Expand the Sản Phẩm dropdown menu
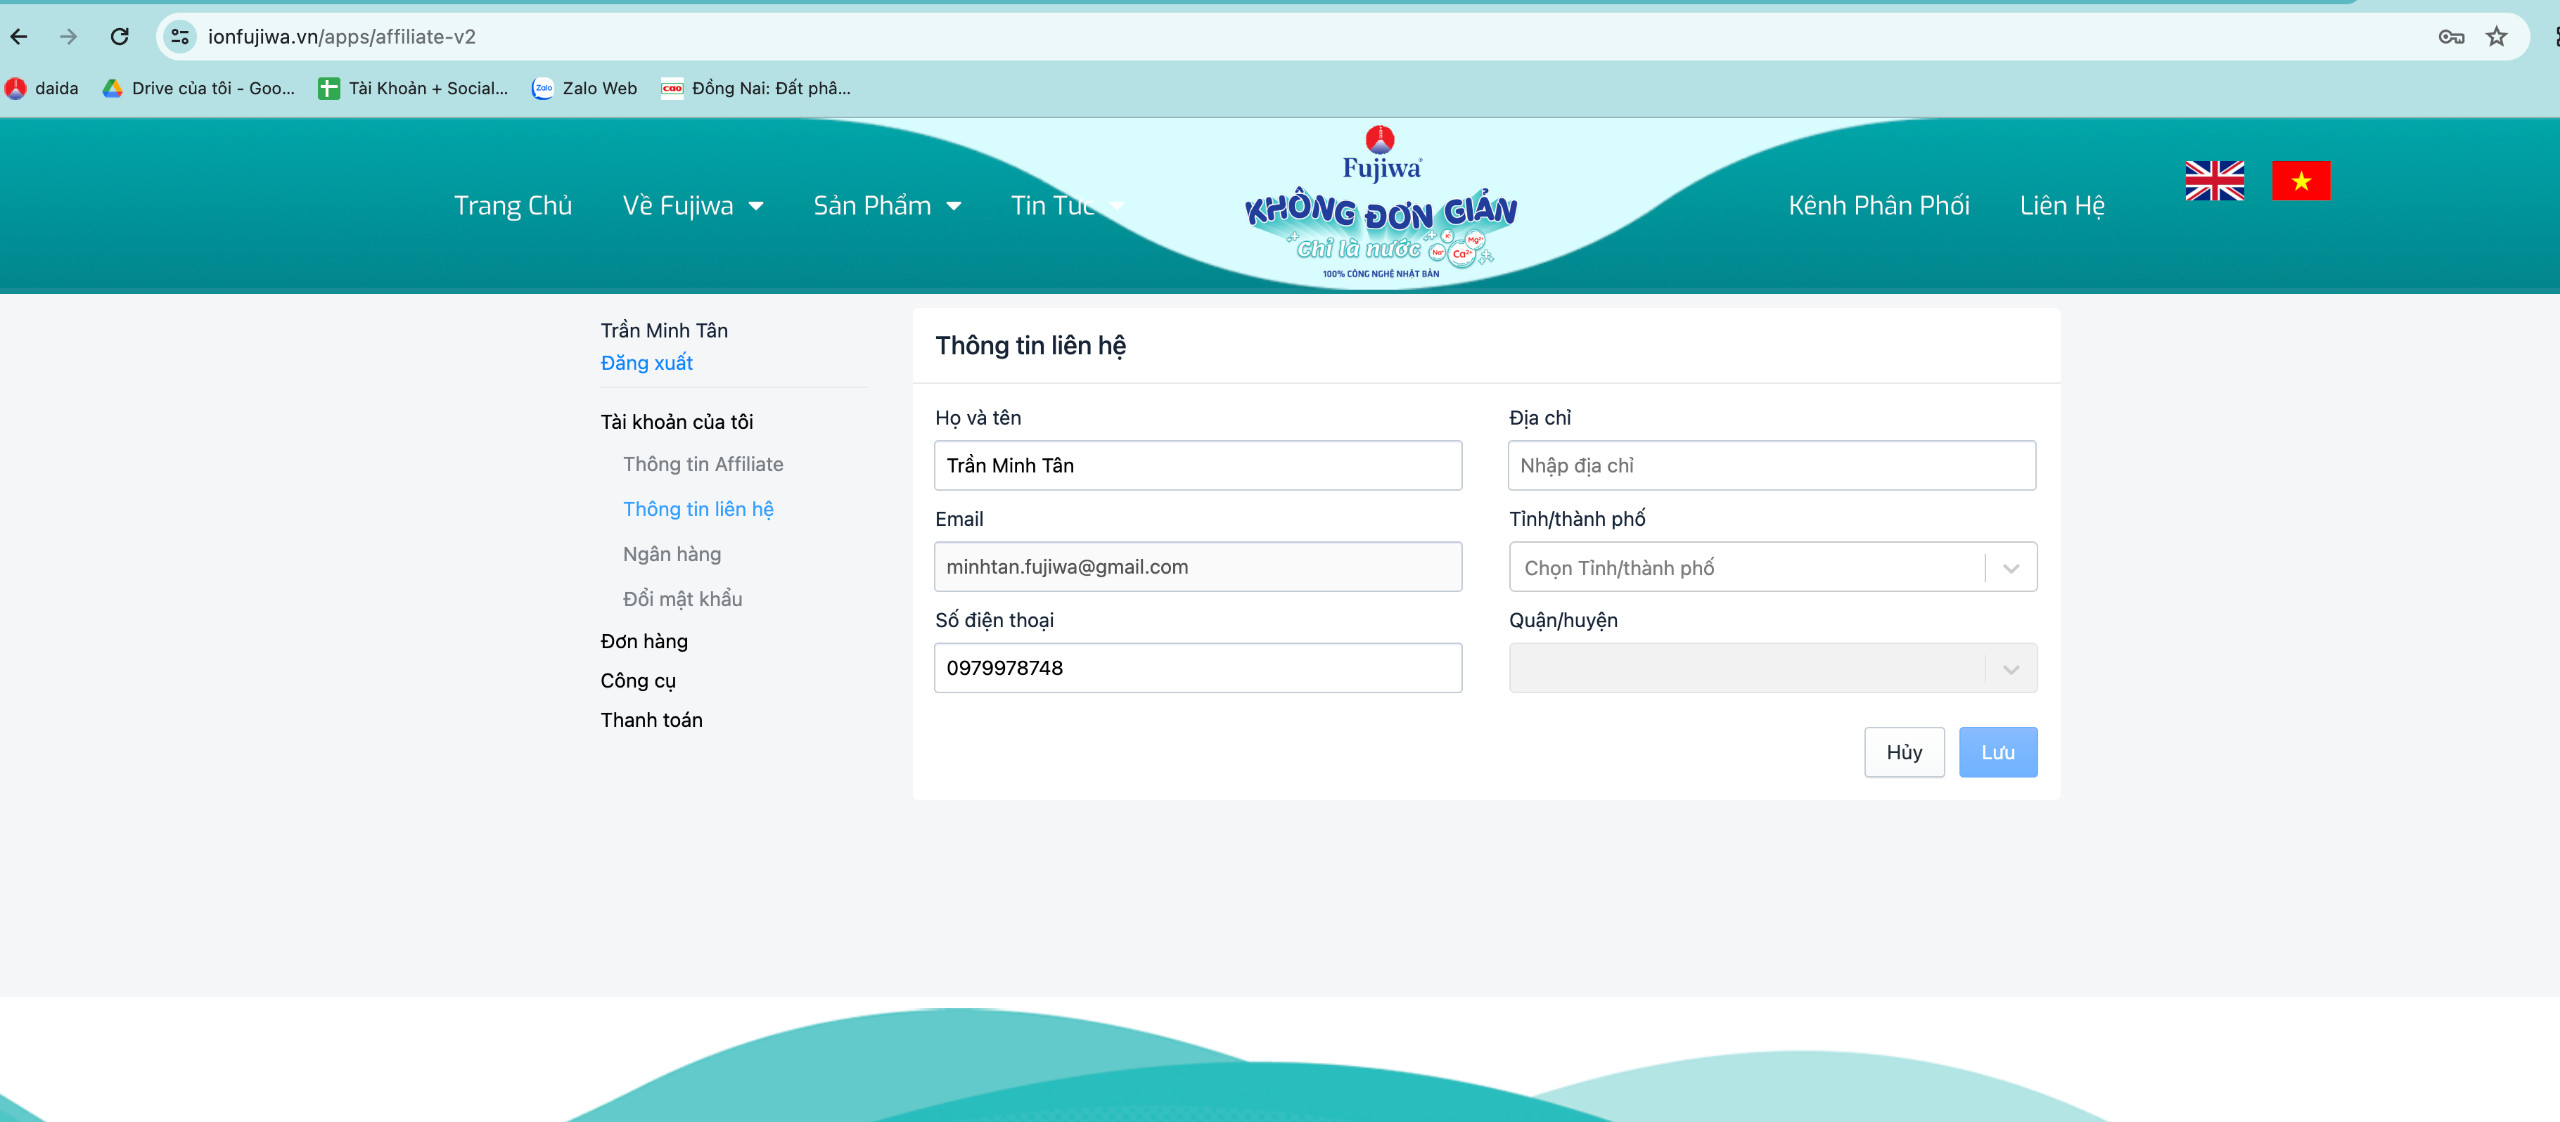Viewport: 2560px width, 1122px height. pos(887,206)
